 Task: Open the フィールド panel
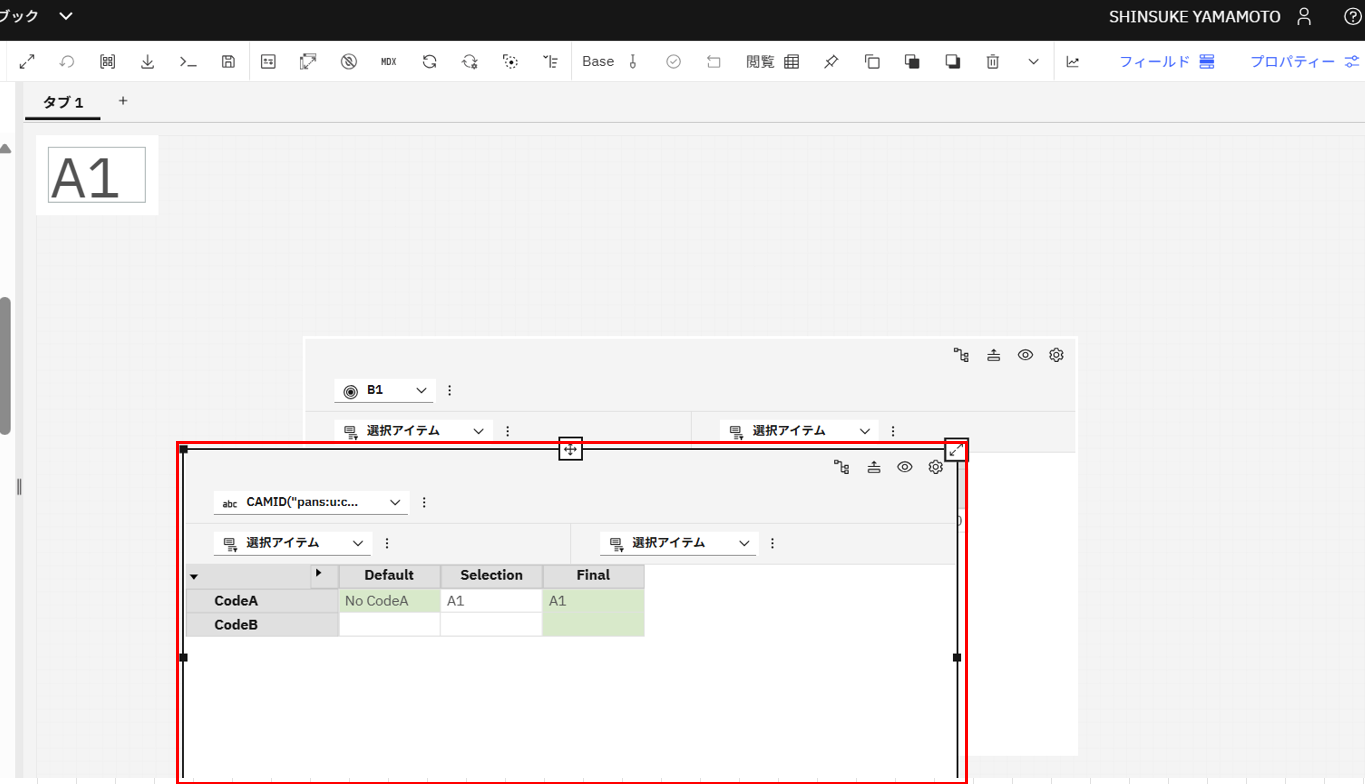point(1167,62)
